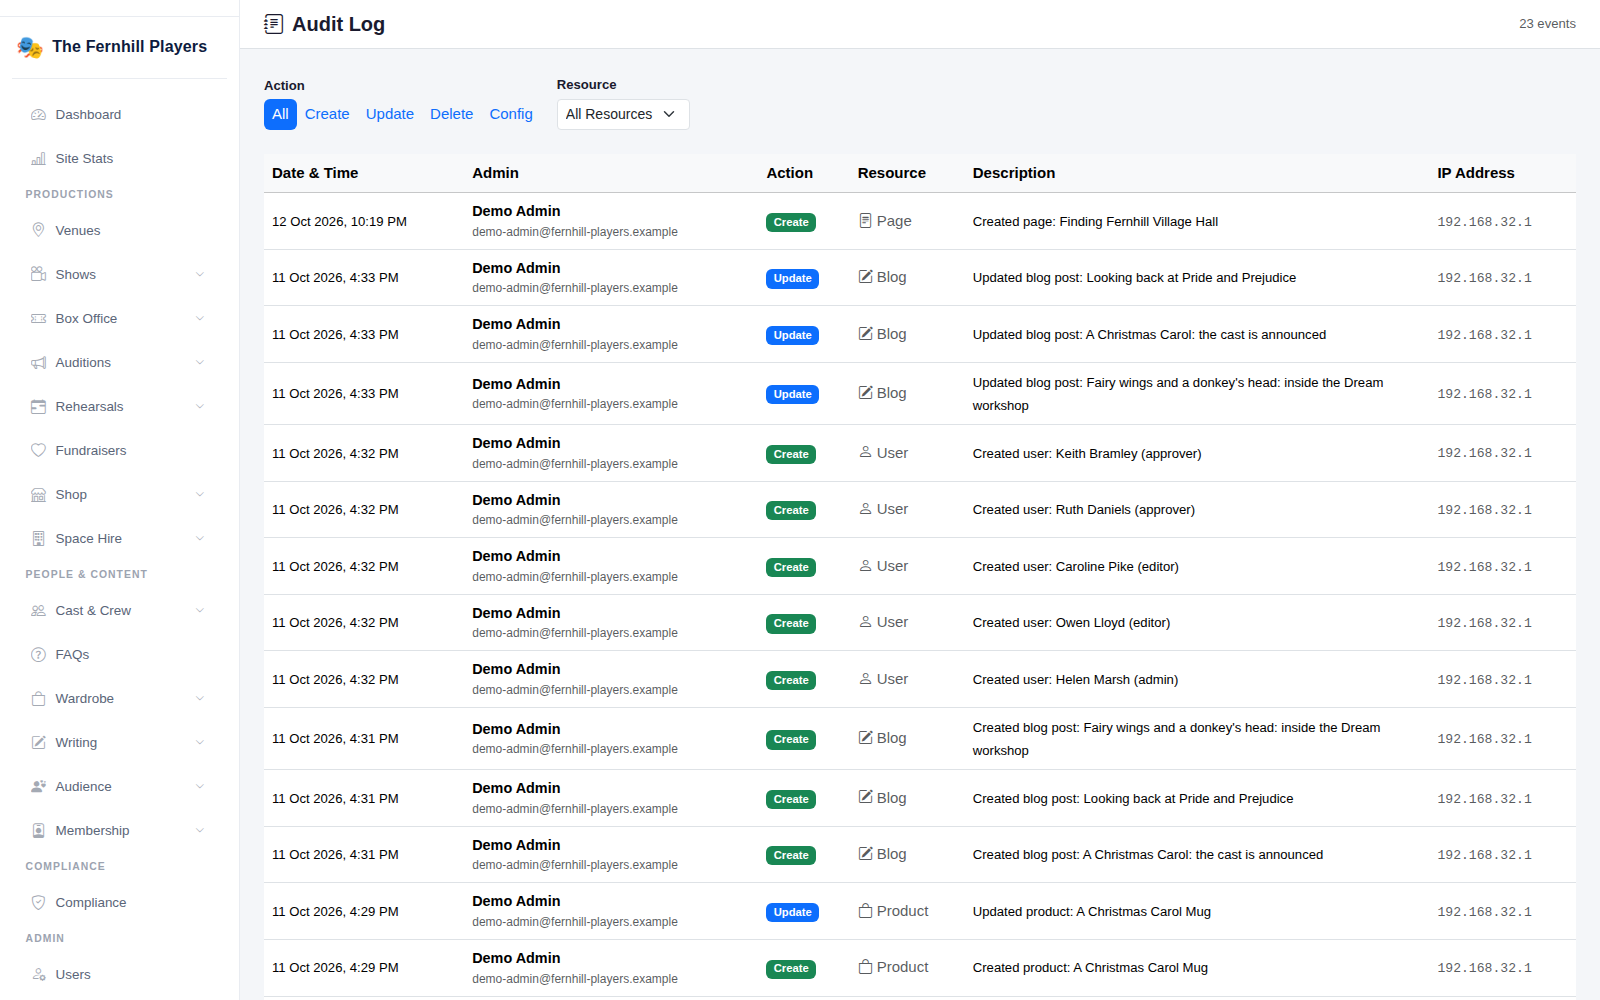The width and height of the screenshot is (1600, 1000).
Task: Filter audit log by Update actions
Action: tap(390, 114)
